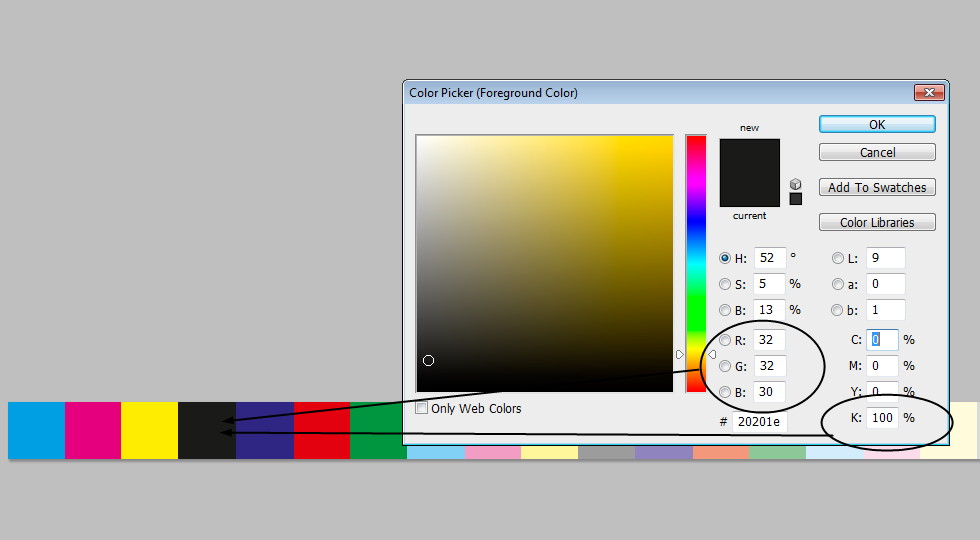980x540 pixels.
Task: Click the cyan swatch in the strip
Action: [36, 431]
